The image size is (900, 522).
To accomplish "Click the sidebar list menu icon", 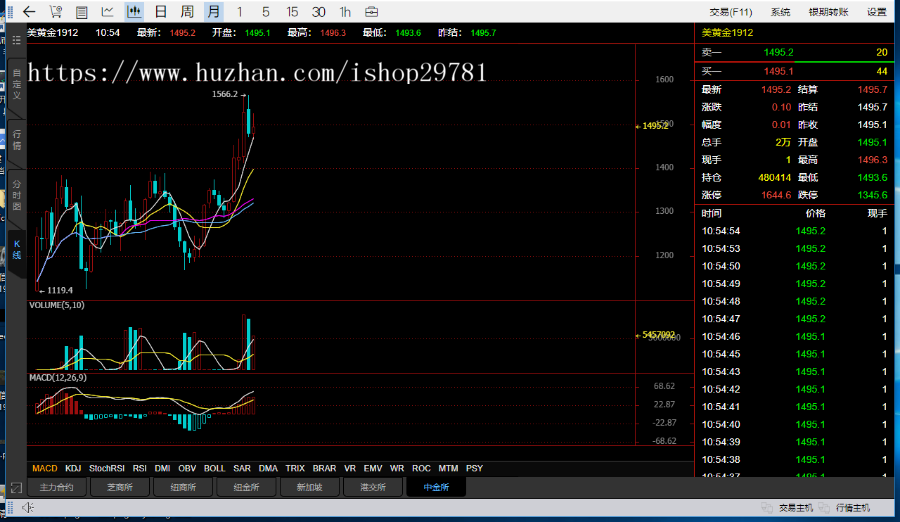I will (x=17, y=40).
